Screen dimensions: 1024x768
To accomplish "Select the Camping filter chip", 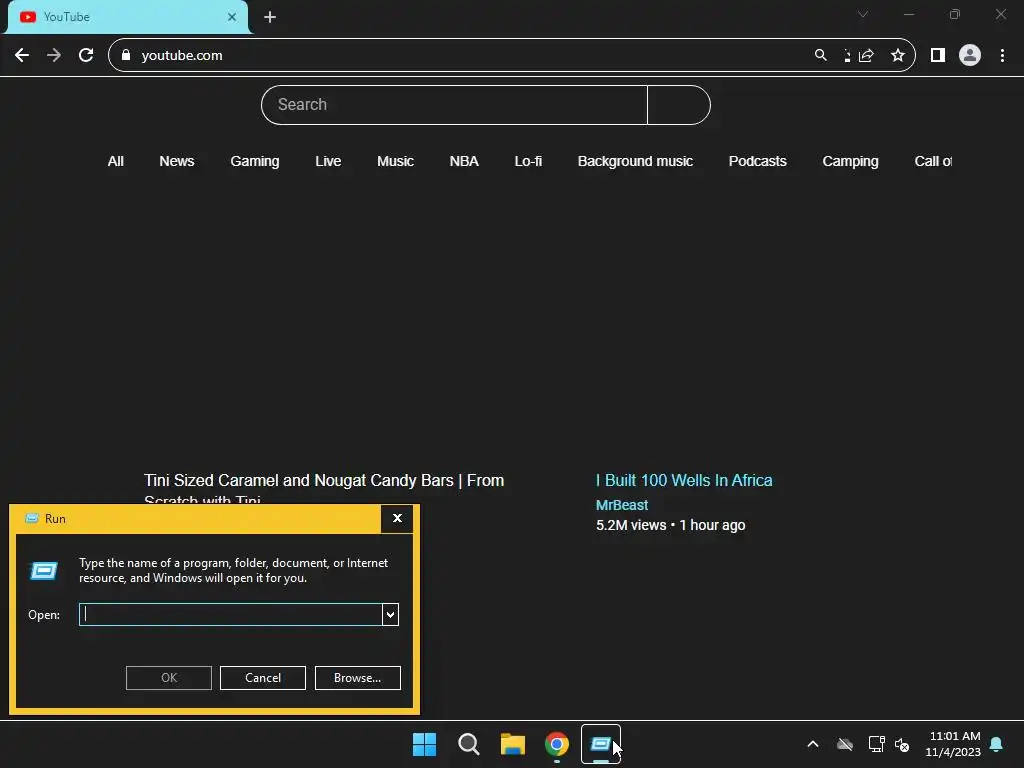I will coord(850,161).
